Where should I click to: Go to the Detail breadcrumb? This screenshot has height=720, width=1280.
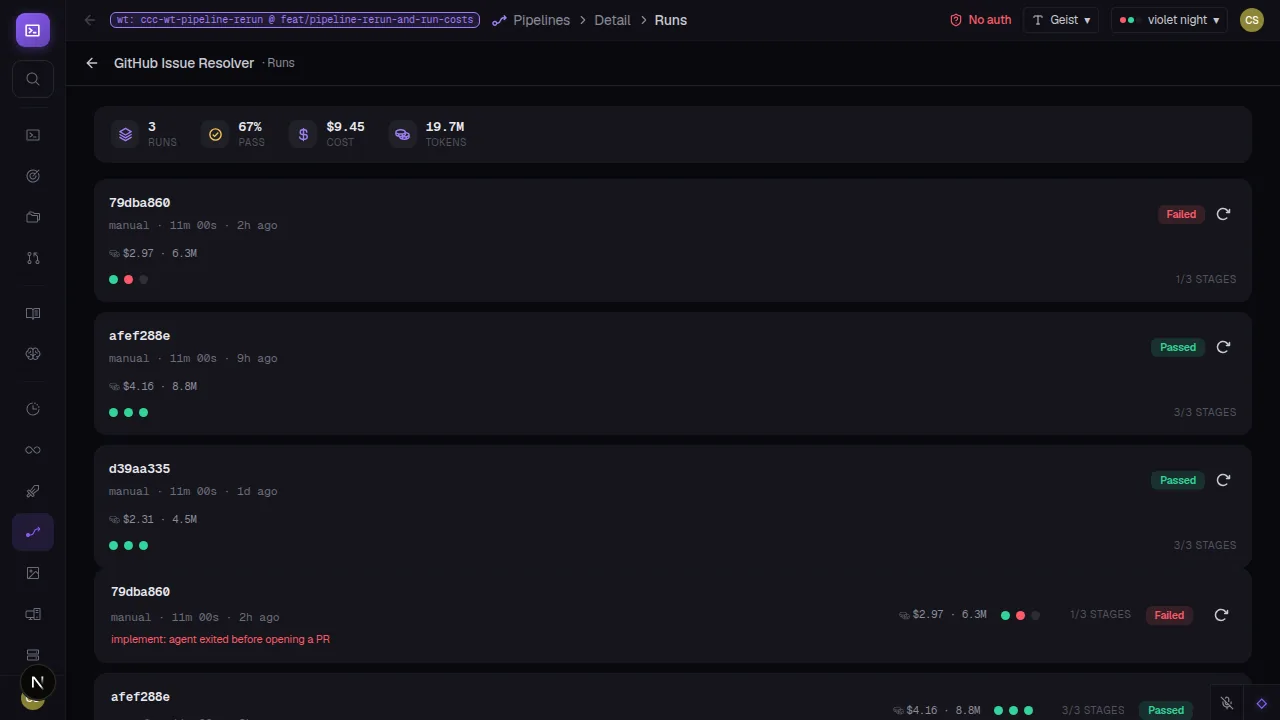coord(613,20)
